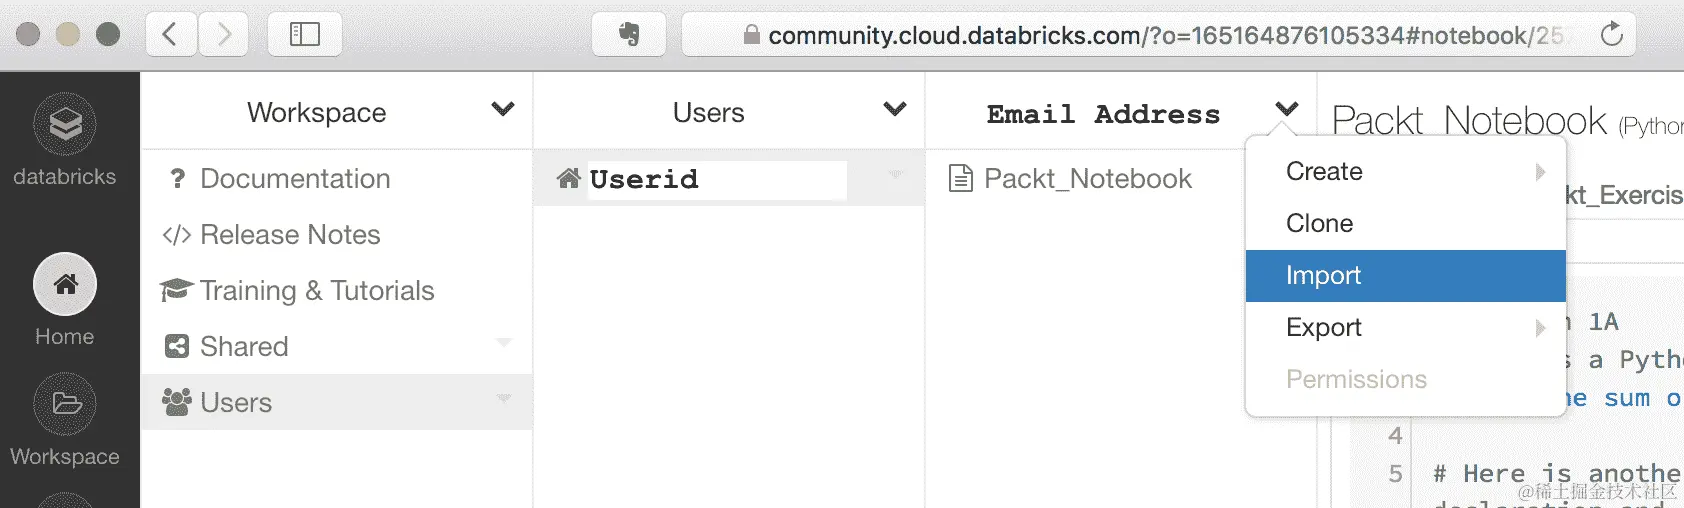
Task: Open the Workspace folder sidebar icon
Action: [65, 404]
